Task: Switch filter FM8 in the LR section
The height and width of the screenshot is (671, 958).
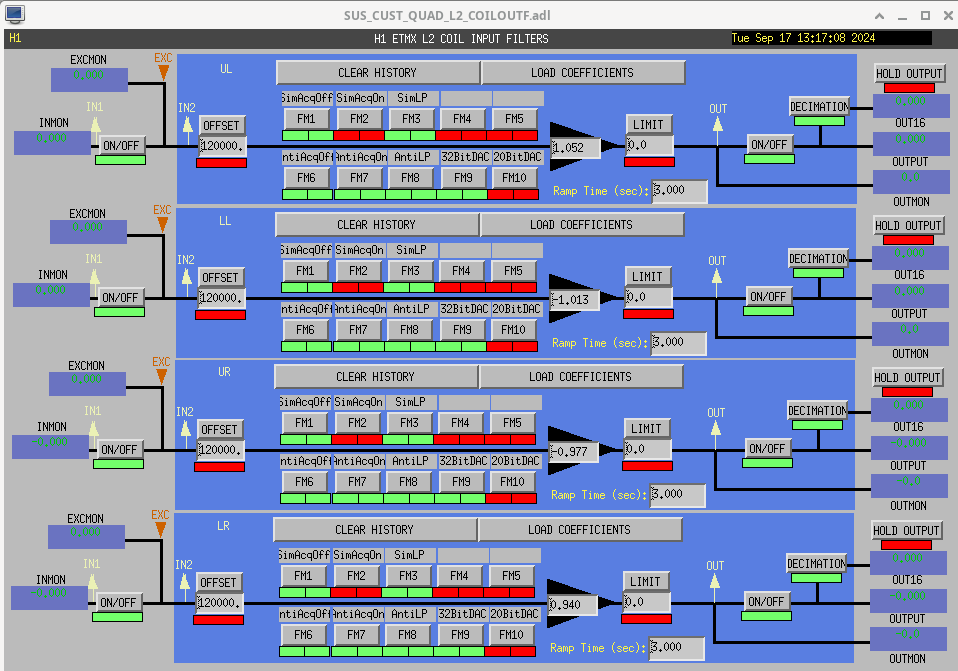Action: (x=408, y=635)
